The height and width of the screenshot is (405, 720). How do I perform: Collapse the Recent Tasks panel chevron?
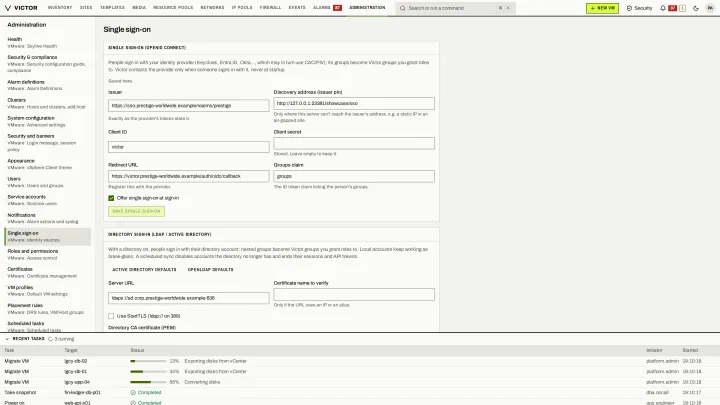7,339
